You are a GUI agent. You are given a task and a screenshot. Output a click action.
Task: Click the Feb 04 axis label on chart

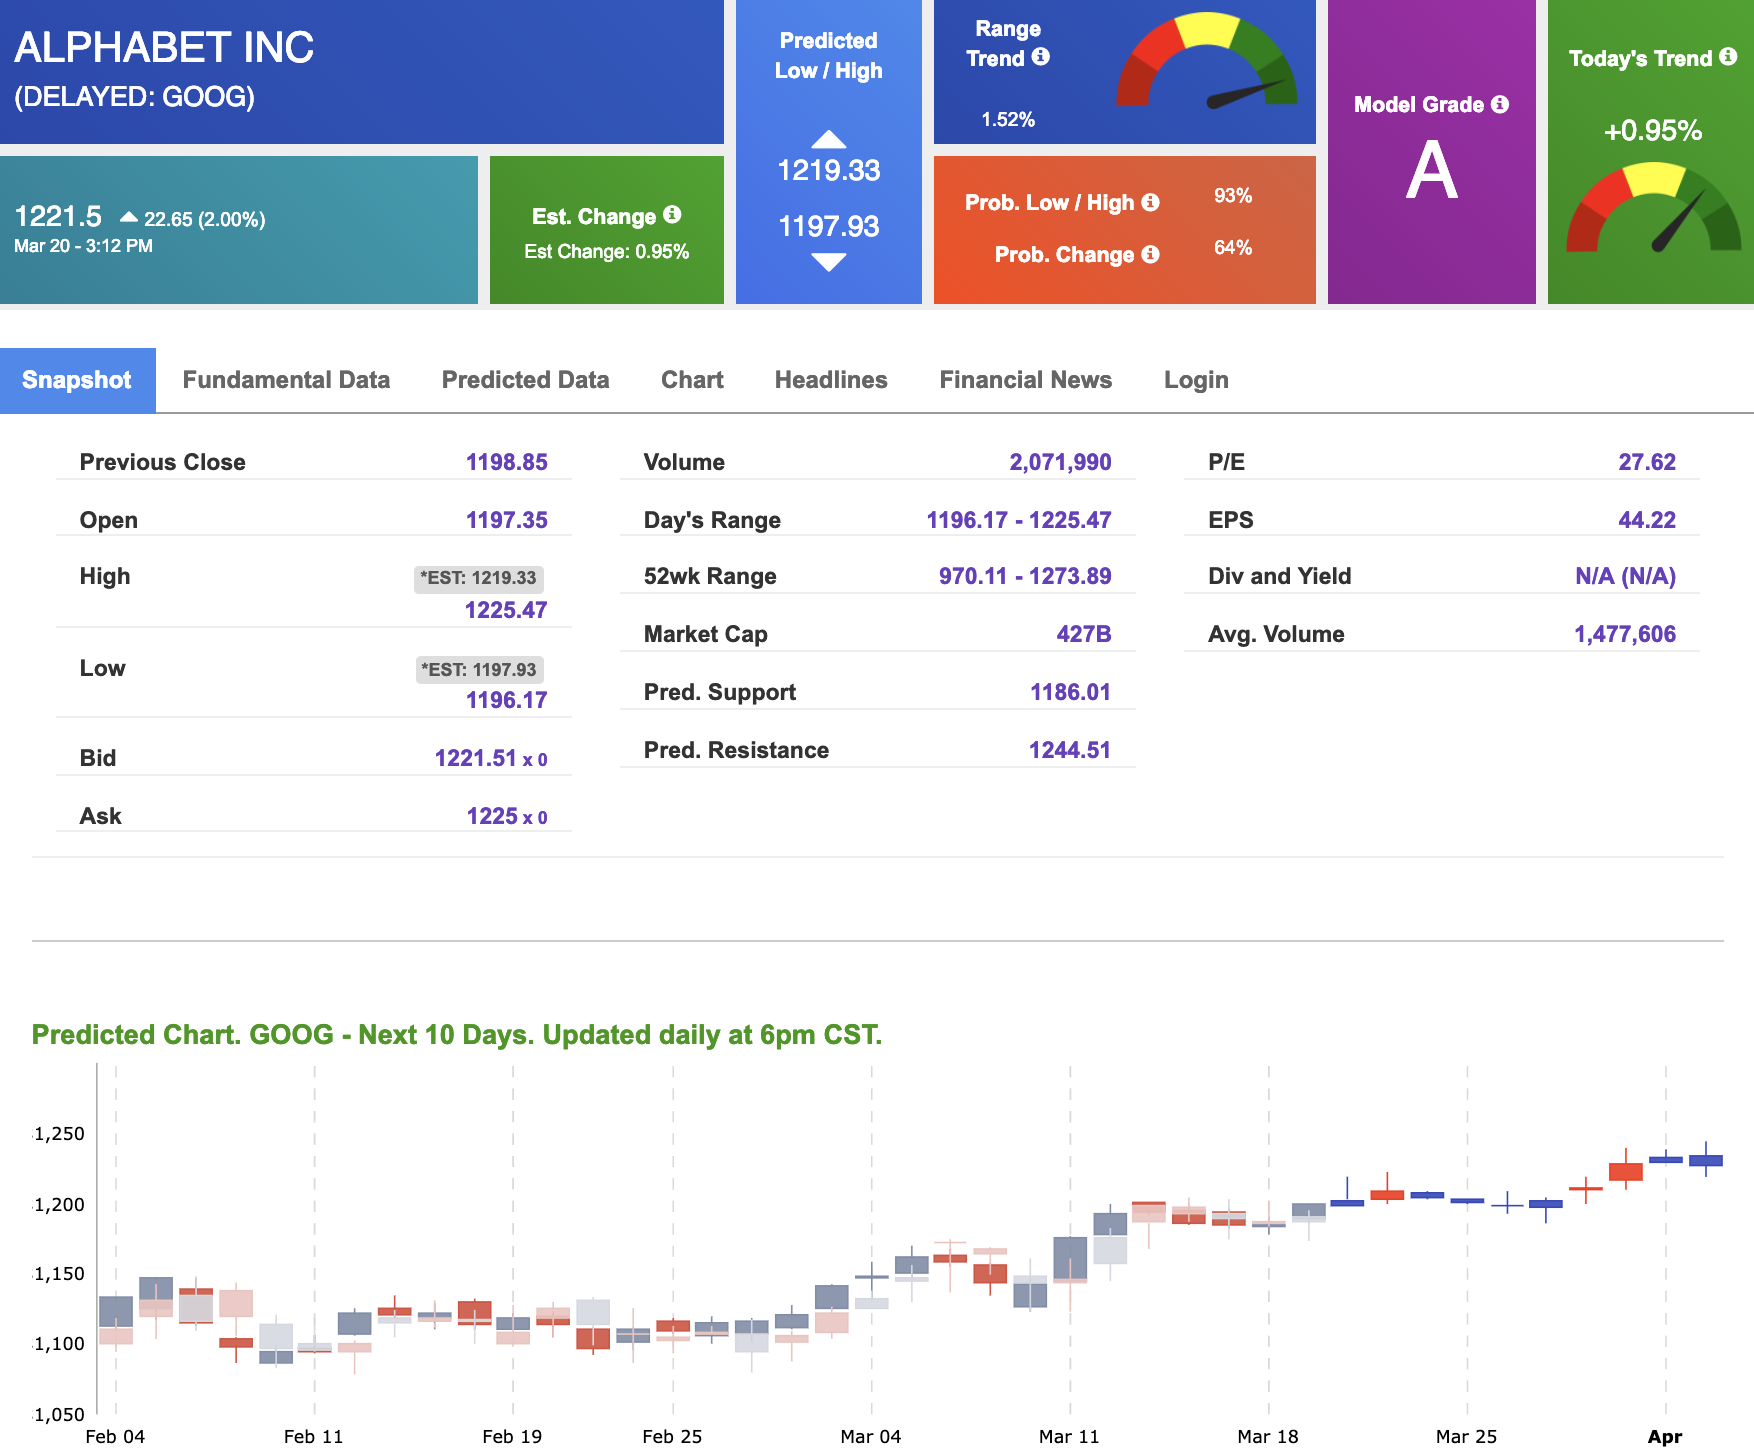pos(115,1437)
